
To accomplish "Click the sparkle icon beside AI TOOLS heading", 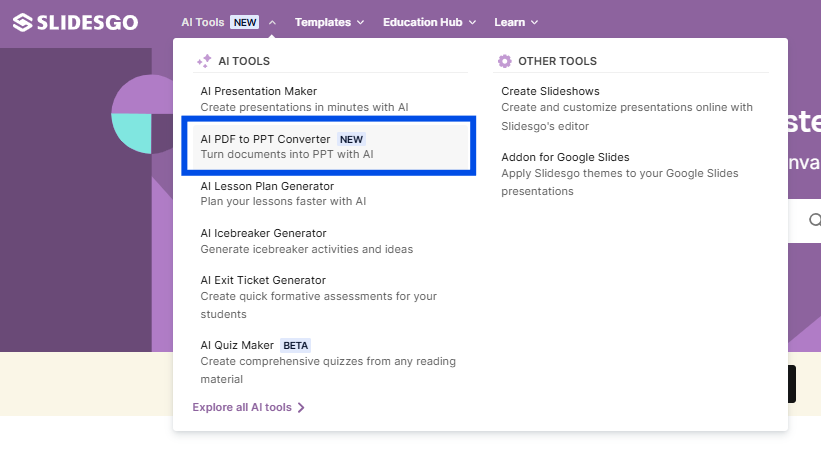I will (204, 61).
